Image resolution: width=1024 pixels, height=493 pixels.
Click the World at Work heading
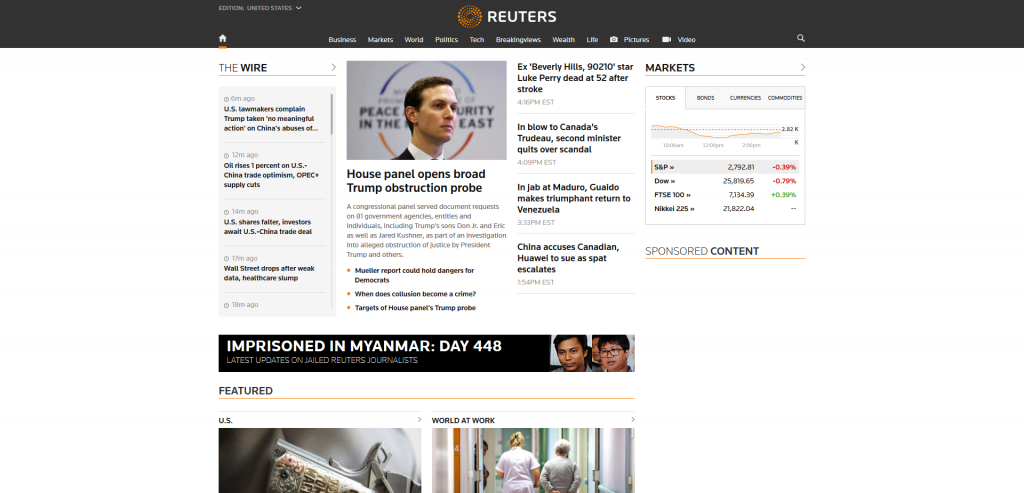[x=463, y=421]
